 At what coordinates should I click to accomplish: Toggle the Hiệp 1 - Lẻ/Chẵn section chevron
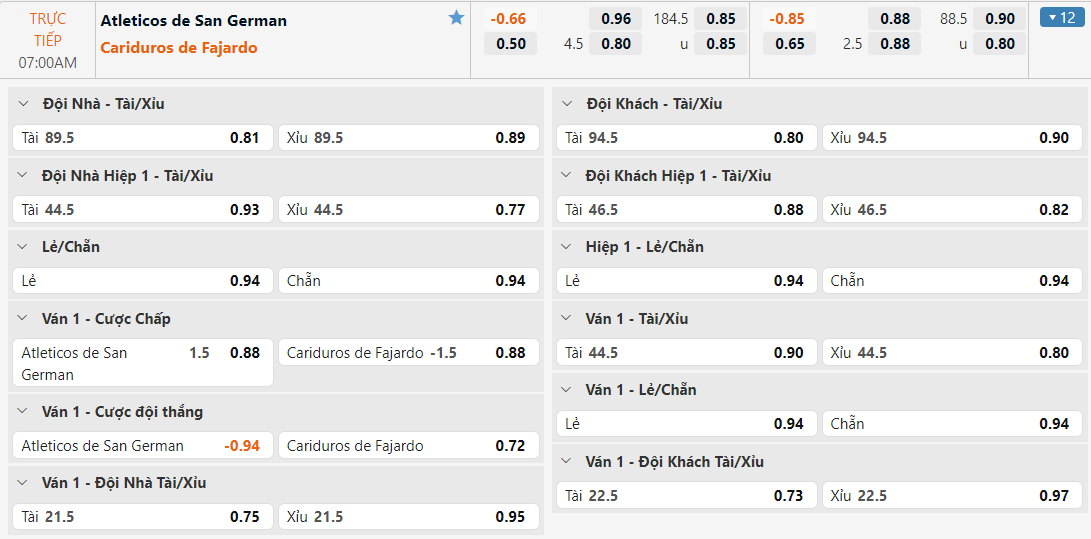[x=568, y=247]
